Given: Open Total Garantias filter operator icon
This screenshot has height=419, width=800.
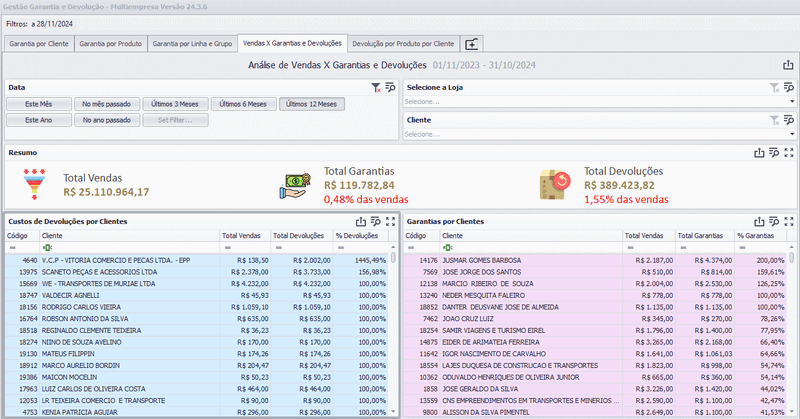Looking at the screenshot, I should [683, 248].
